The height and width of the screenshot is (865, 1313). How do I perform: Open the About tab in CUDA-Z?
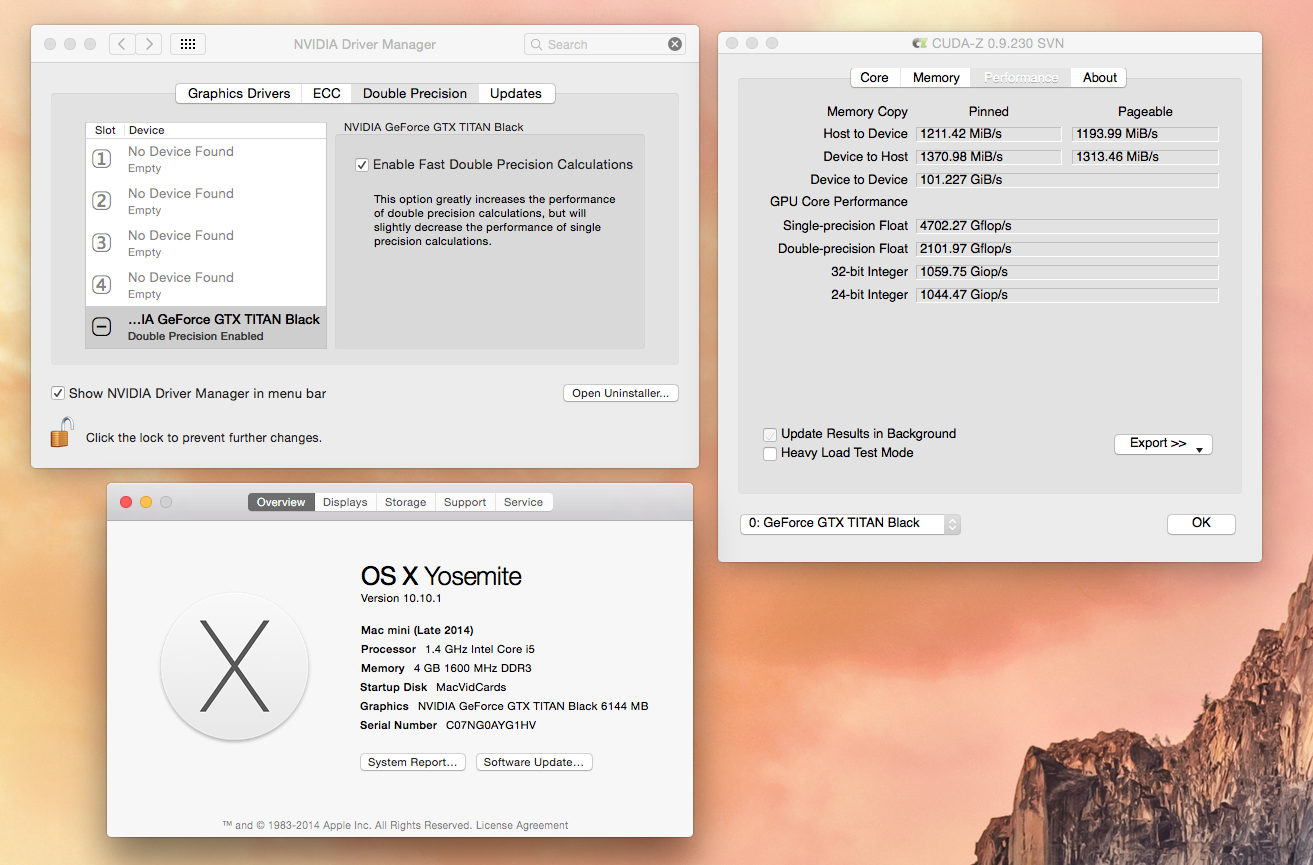(1100, 77)
